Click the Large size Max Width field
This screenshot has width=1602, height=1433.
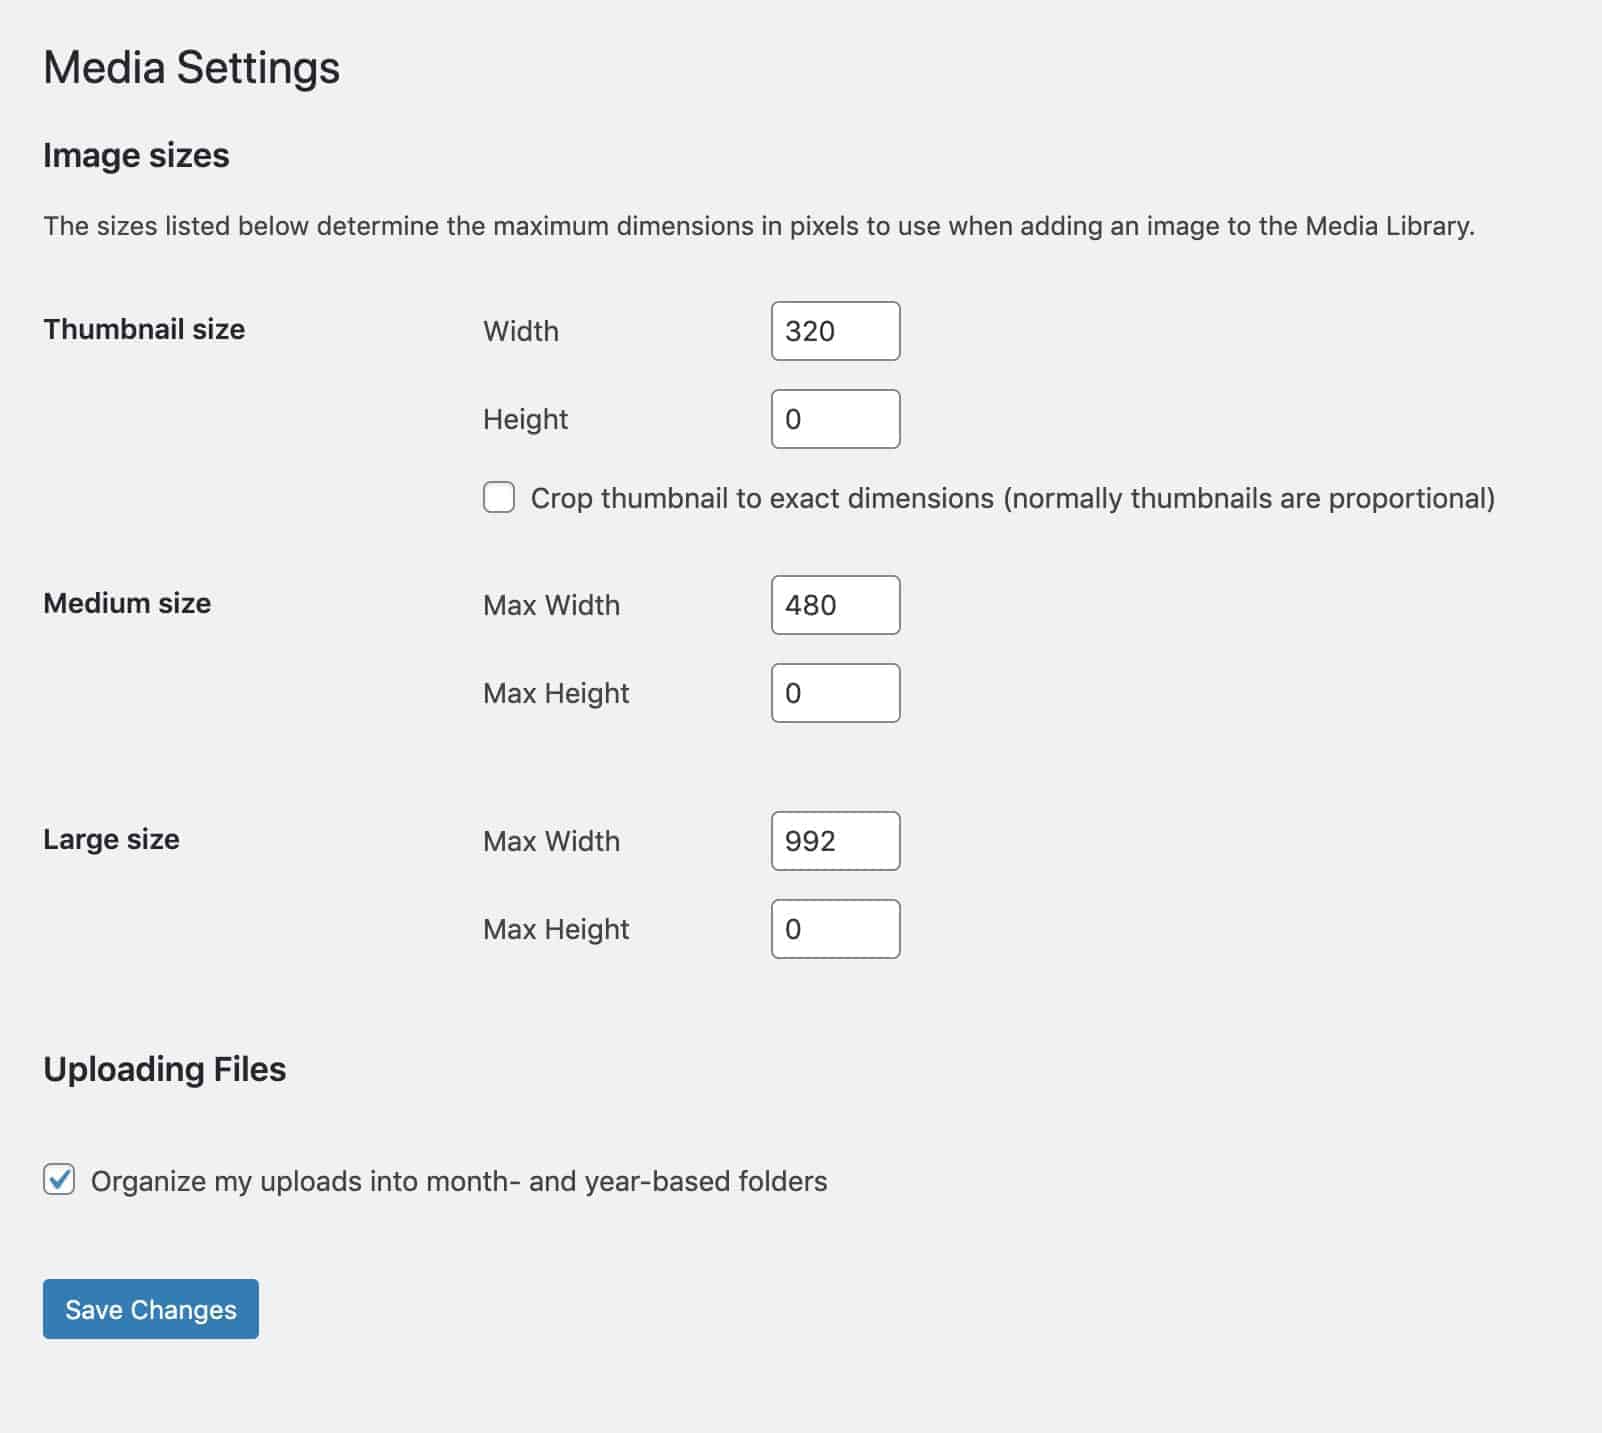pos(835,841)
